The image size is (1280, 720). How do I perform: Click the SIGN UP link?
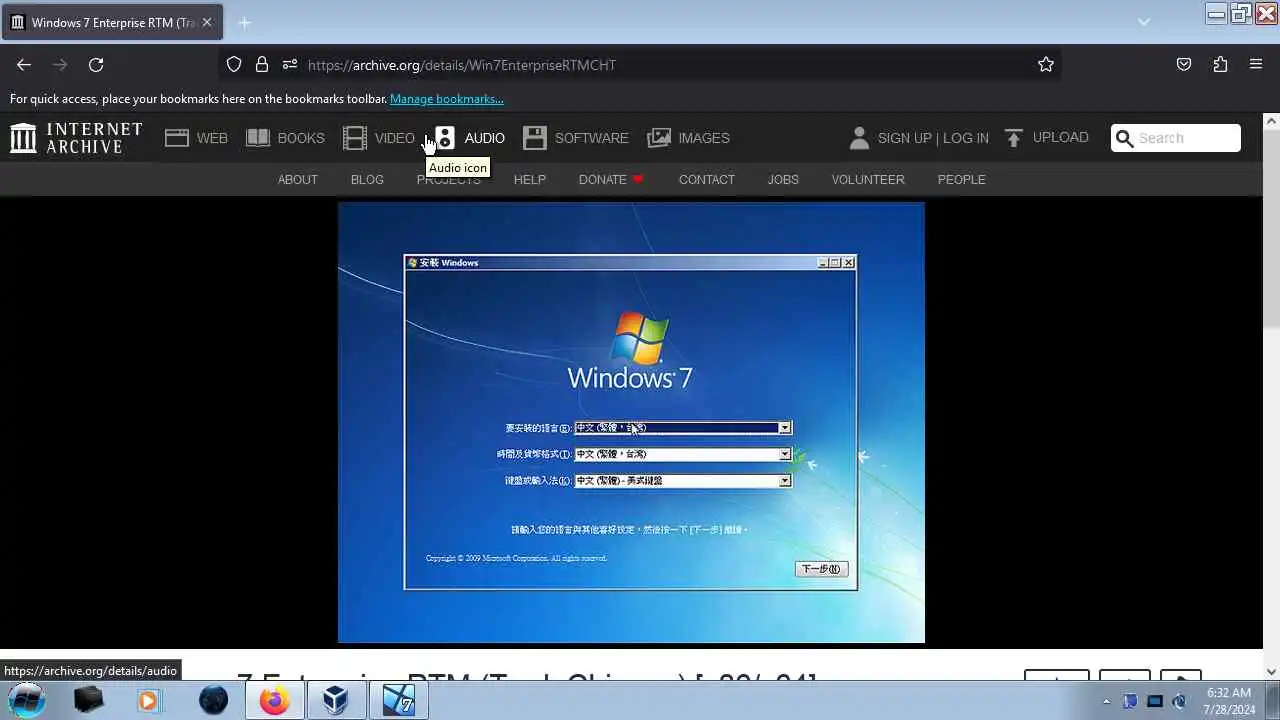click(904, 138)
